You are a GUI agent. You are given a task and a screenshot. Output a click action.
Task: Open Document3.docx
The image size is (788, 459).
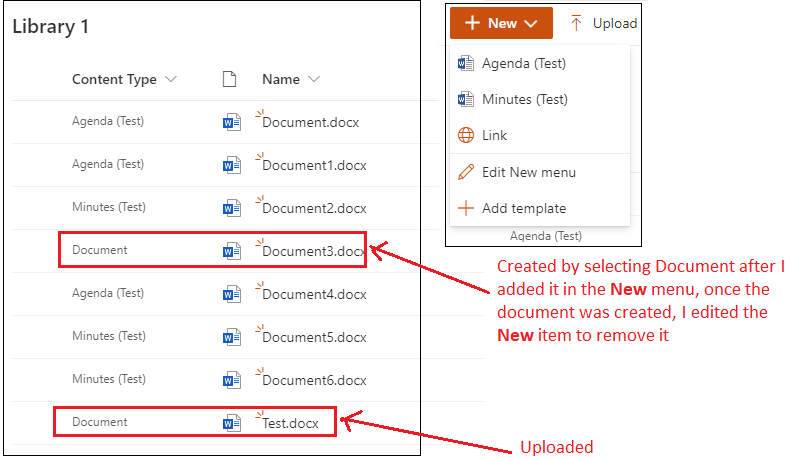[x=314, y=251]
